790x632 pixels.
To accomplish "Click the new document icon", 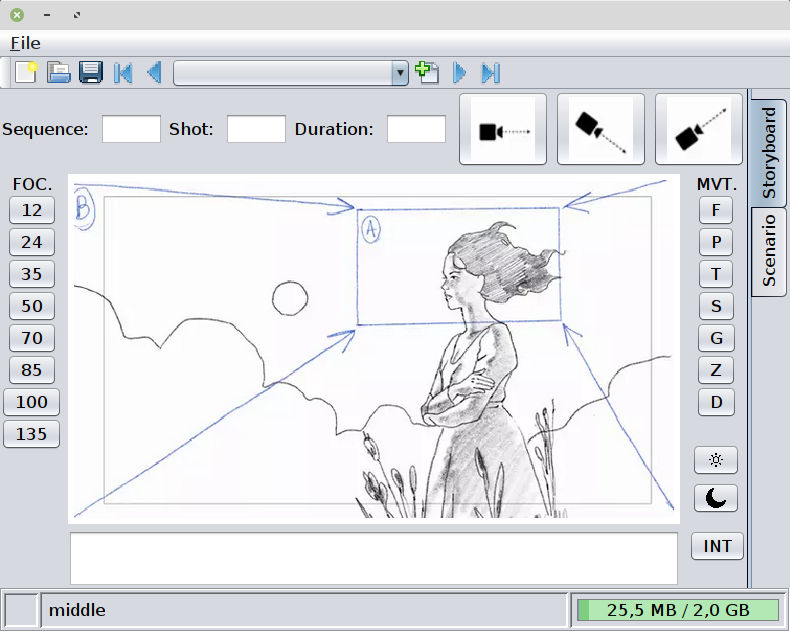I will 26,73.
